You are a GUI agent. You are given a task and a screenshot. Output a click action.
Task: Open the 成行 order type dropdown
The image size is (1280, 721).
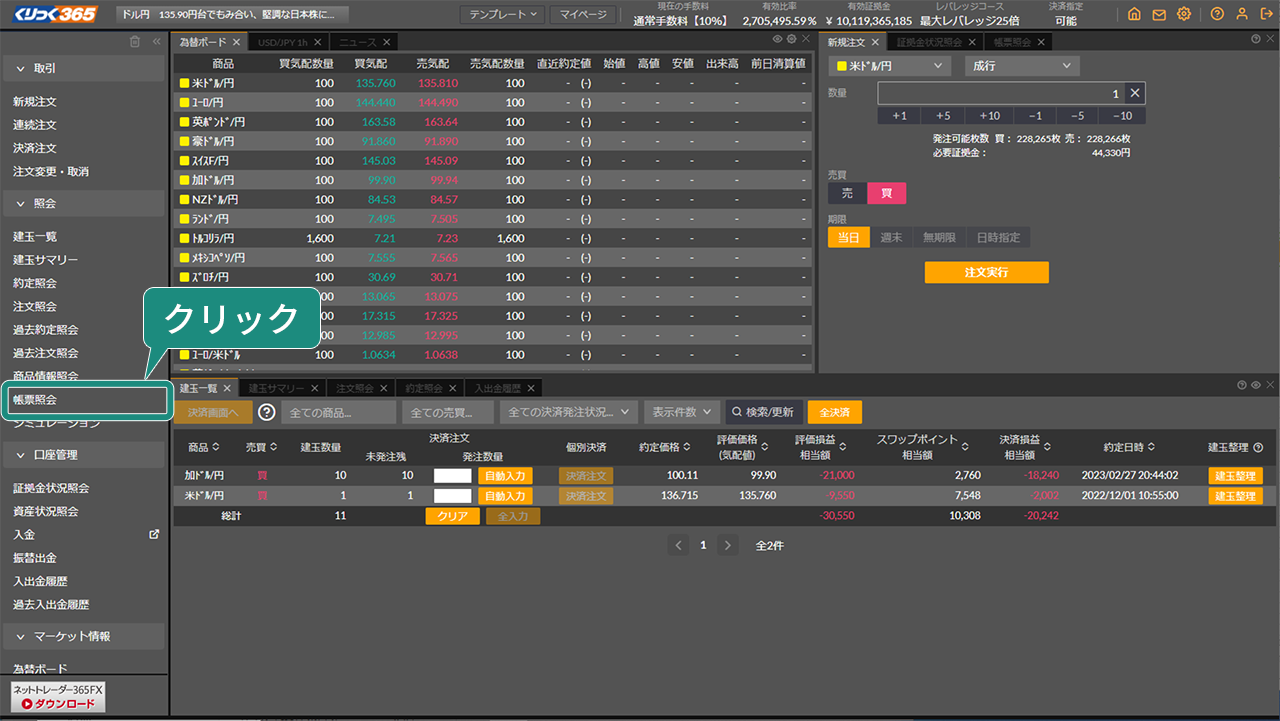(x=1022, y=65)
